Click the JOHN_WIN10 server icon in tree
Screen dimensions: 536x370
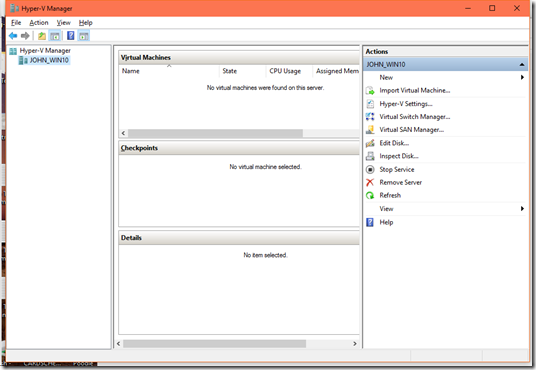pos(23,60)
